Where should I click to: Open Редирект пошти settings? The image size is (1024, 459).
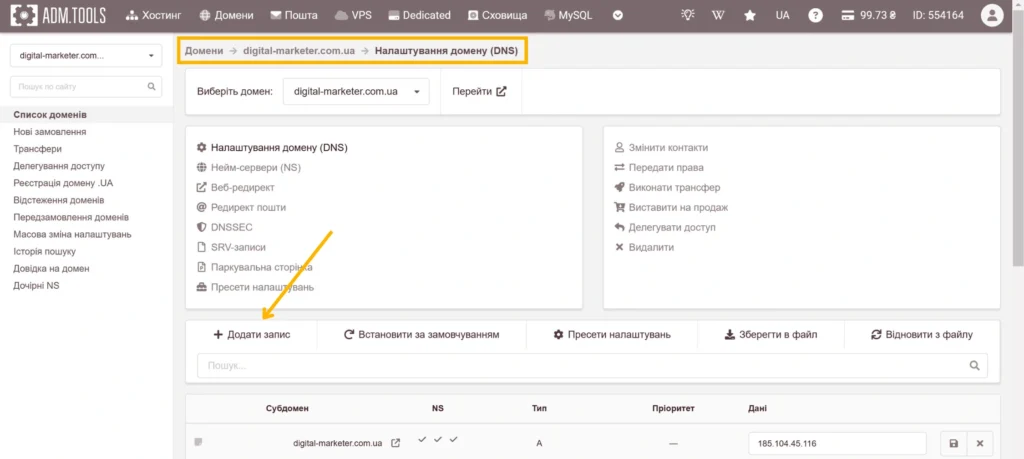click(241, 207)
